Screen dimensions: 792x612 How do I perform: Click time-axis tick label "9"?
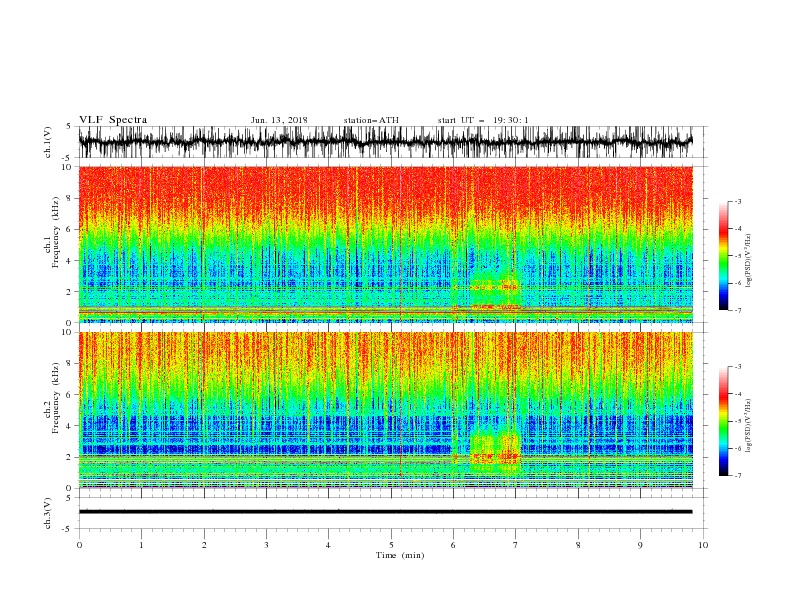coord(640,545)
